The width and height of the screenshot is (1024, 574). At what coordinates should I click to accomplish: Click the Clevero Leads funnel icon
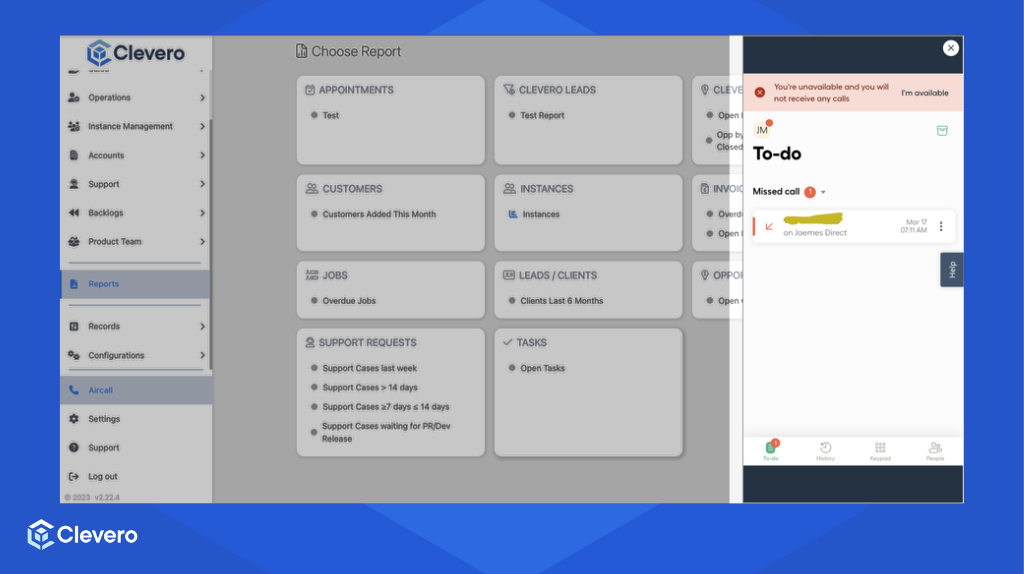pyautogui.click(x=509, y=89)
